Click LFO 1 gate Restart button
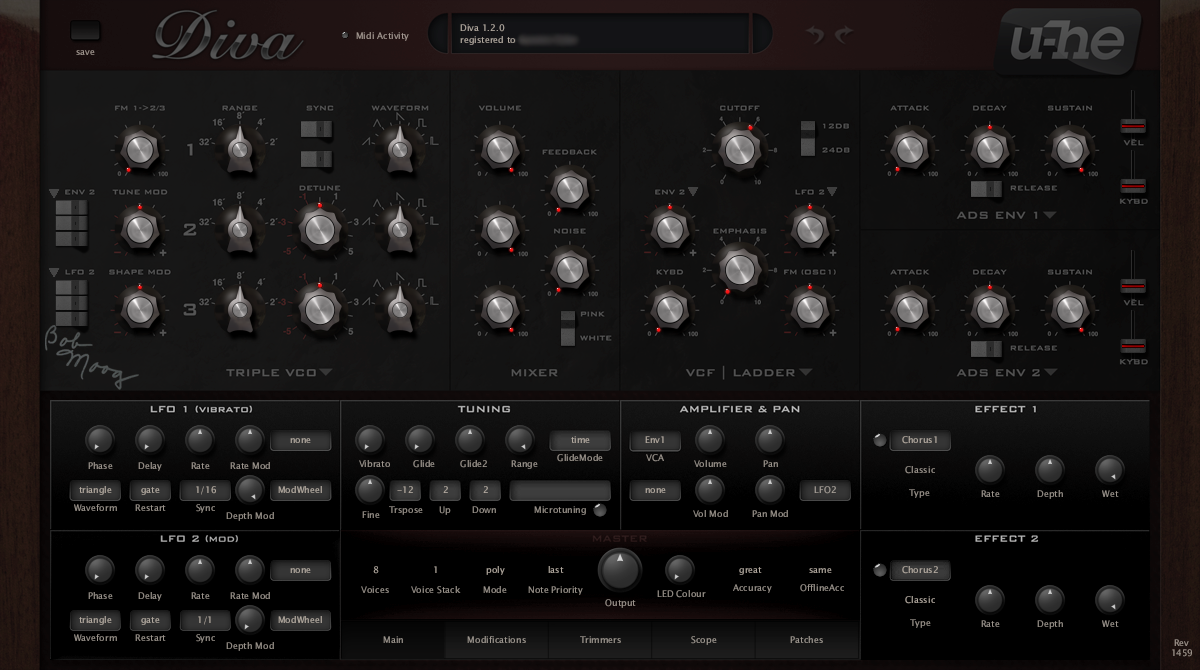The image size is (1200, 670). coord(150,490)
